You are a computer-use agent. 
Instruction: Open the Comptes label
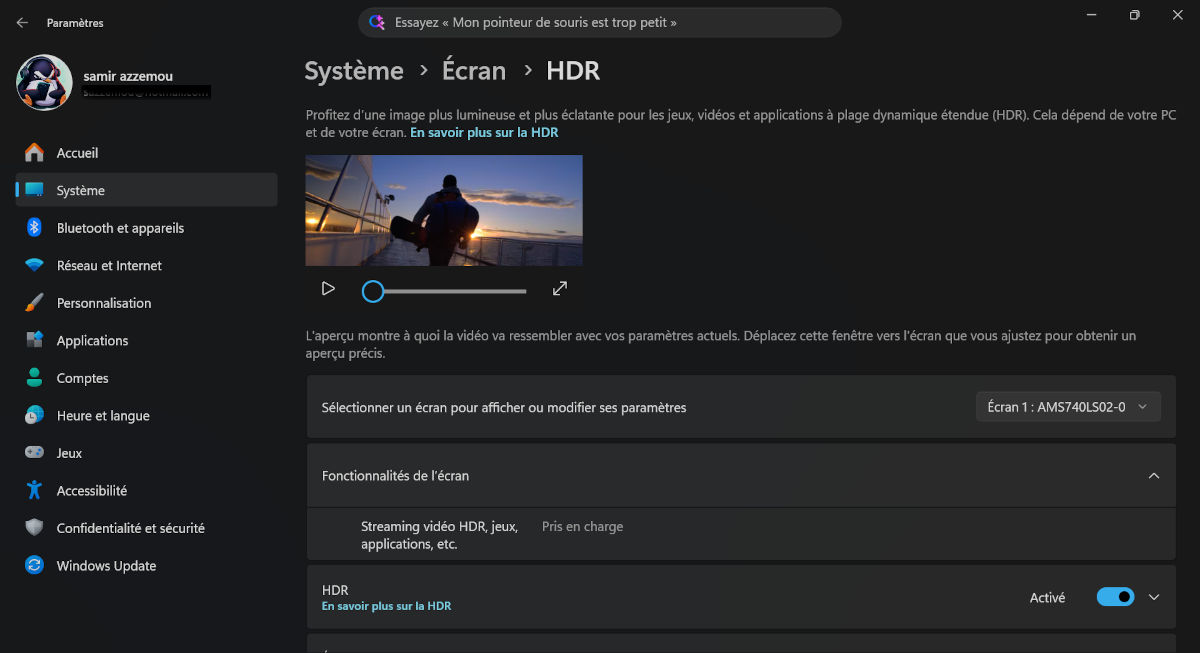coord(82,378)
